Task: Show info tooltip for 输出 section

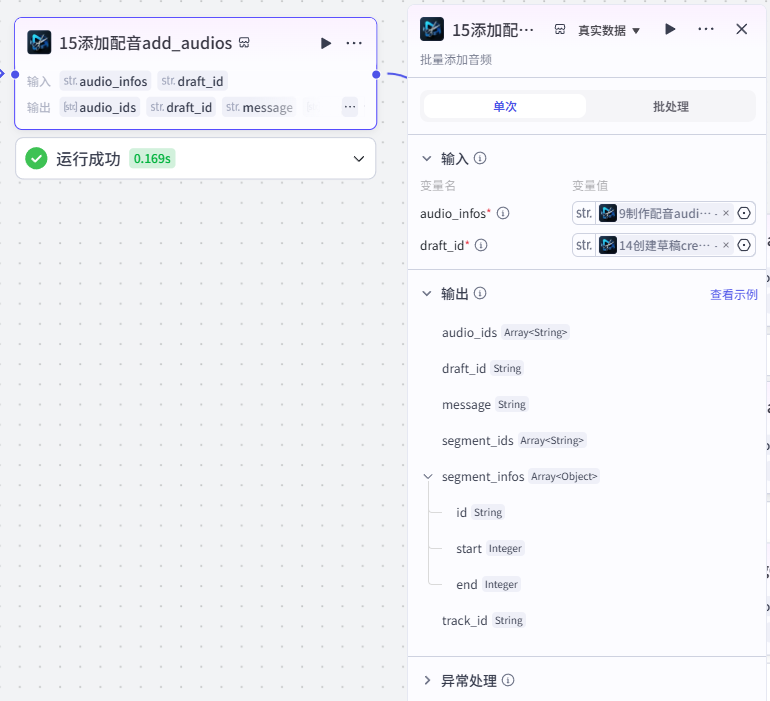Action: pyautogui.click(x=480, y=293)
